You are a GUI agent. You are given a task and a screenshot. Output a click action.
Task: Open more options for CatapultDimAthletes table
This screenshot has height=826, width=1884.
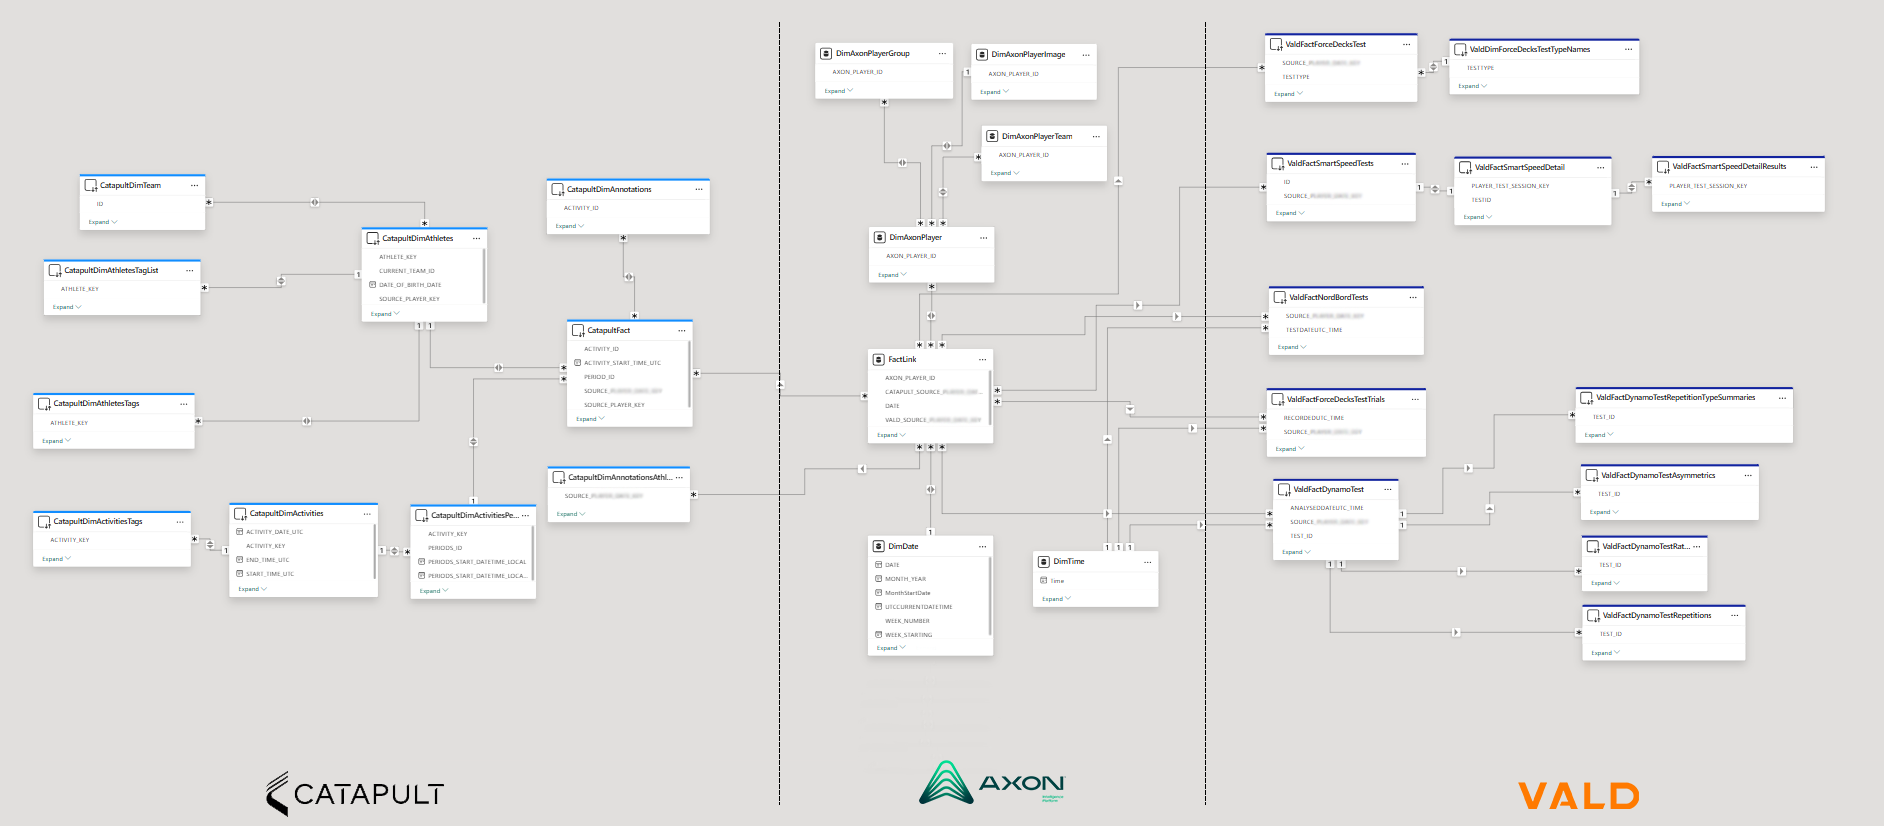pos(476,238)
